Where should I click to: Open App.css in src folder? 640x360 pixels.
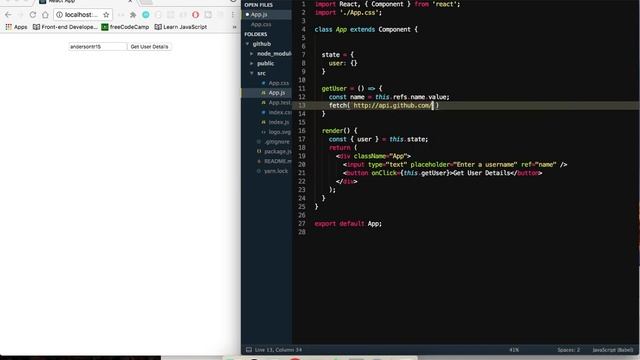pyautogui.click(x=279, y=83)
